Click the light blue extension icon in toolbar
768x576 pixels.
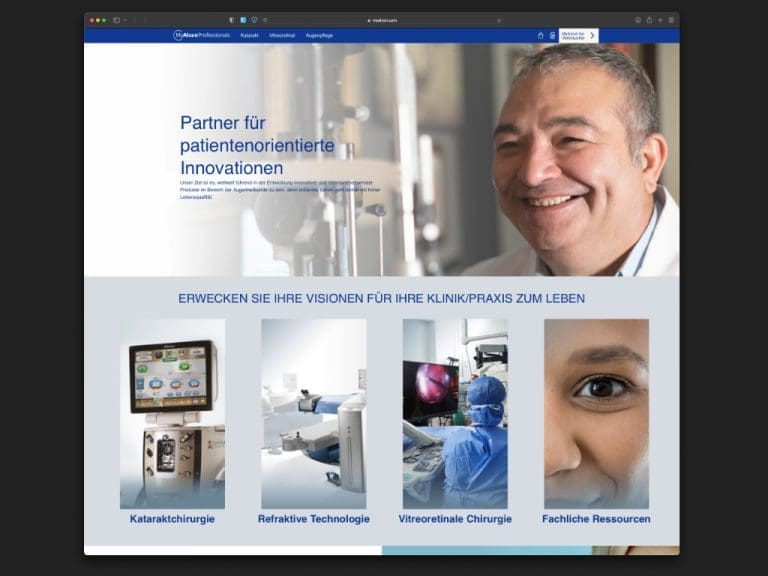(243, 20)
